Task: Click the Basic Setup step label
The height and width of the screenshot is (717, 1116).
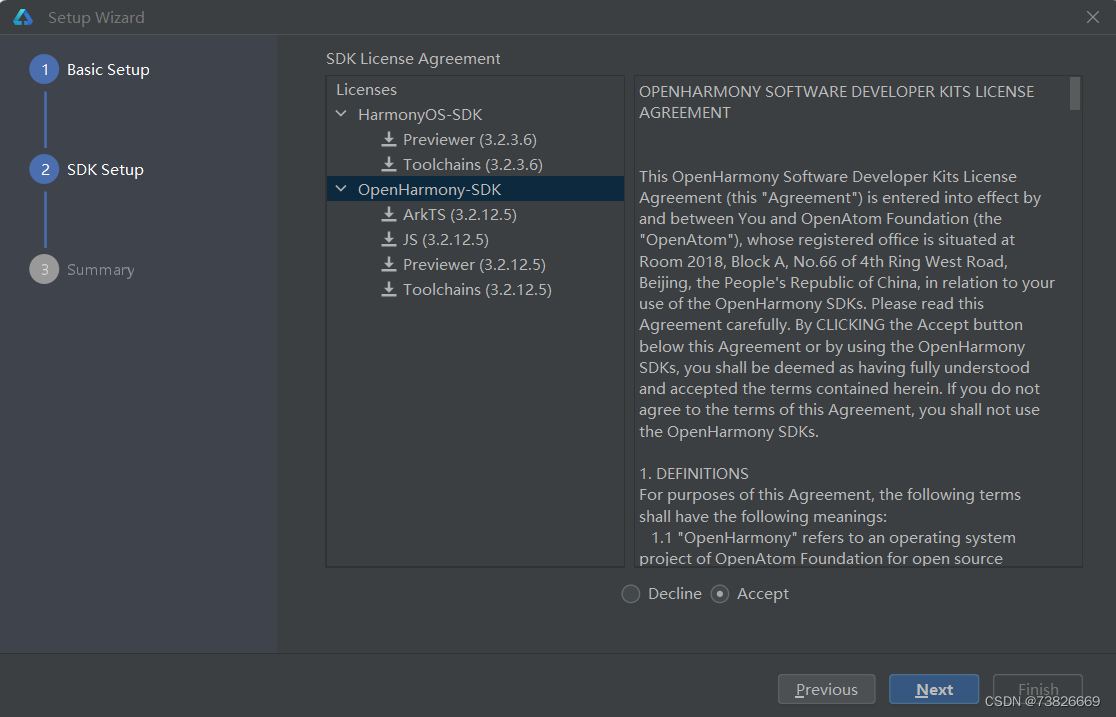Action: pyautogui.click(x=108, y=70)
